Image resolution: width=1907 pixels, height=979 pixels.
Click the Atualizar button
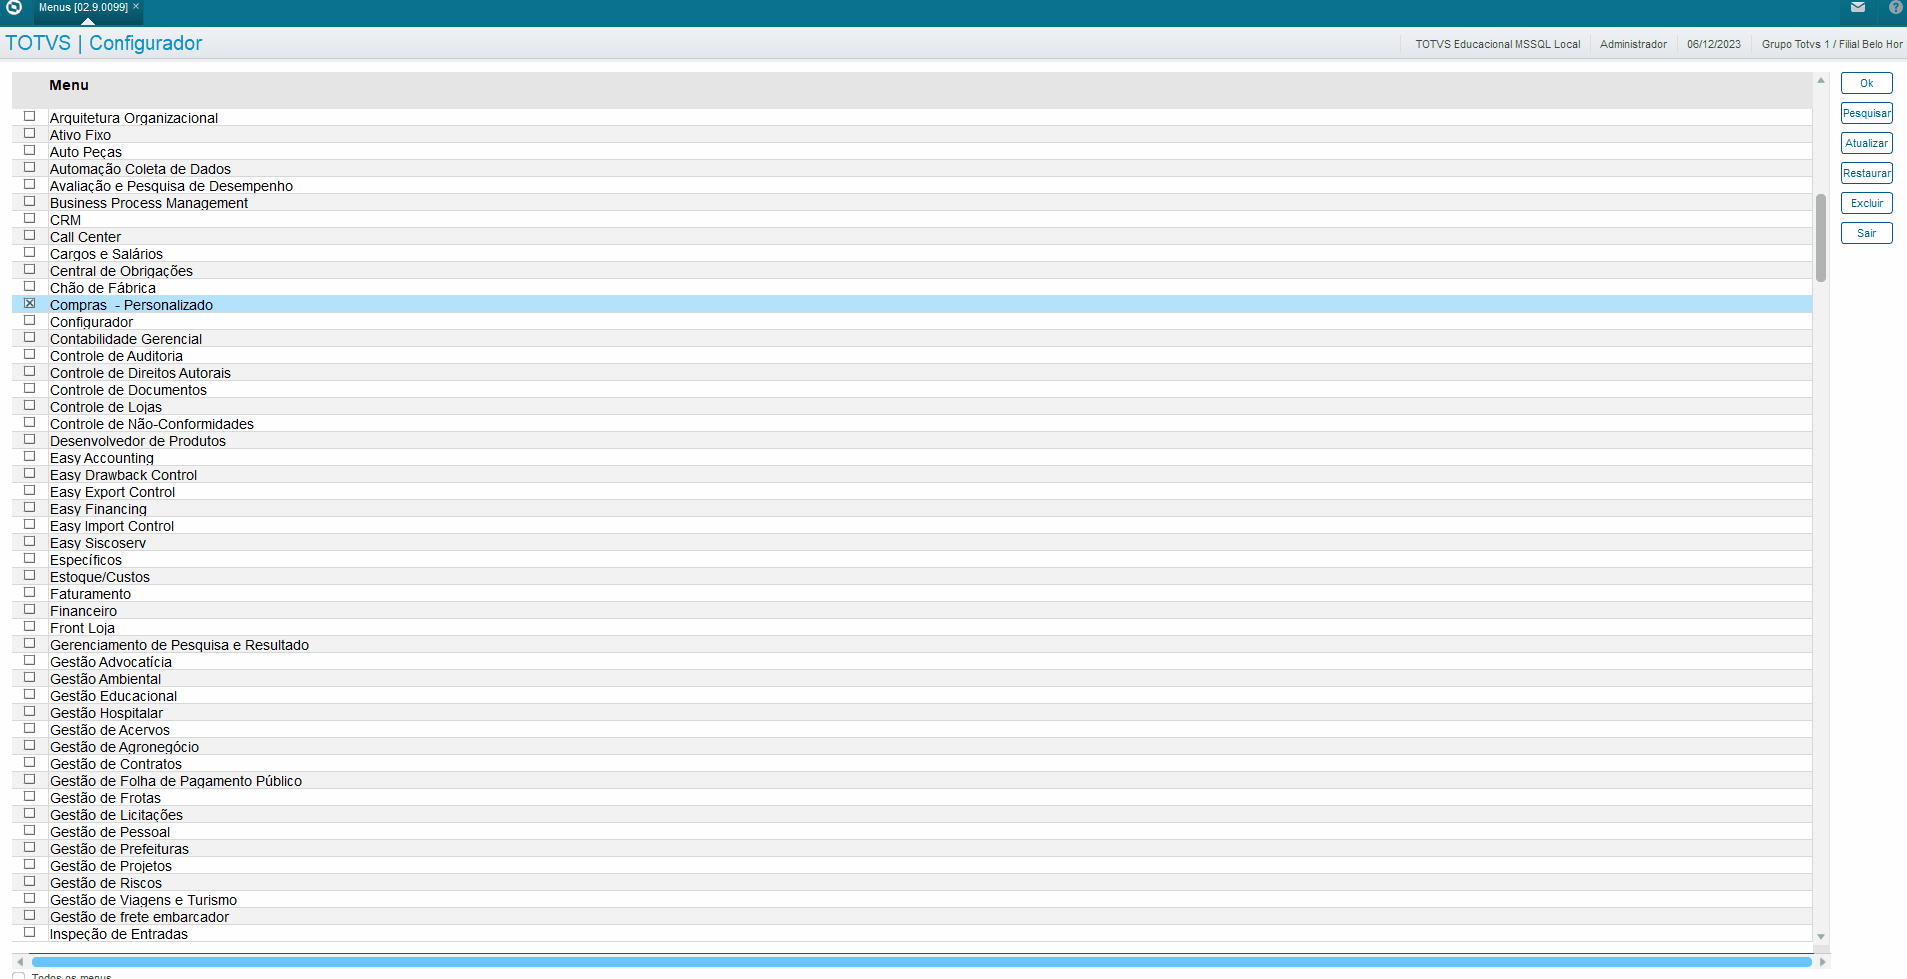1866,143
